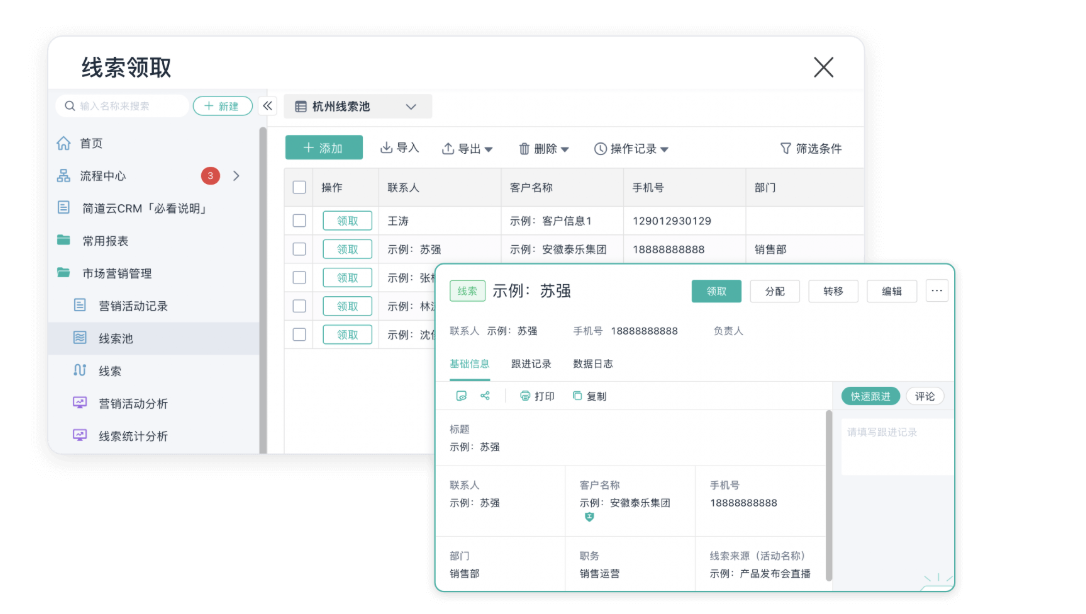Click the 导入 import icon
Screen dimensions: 1086x614
coord(387,148)
